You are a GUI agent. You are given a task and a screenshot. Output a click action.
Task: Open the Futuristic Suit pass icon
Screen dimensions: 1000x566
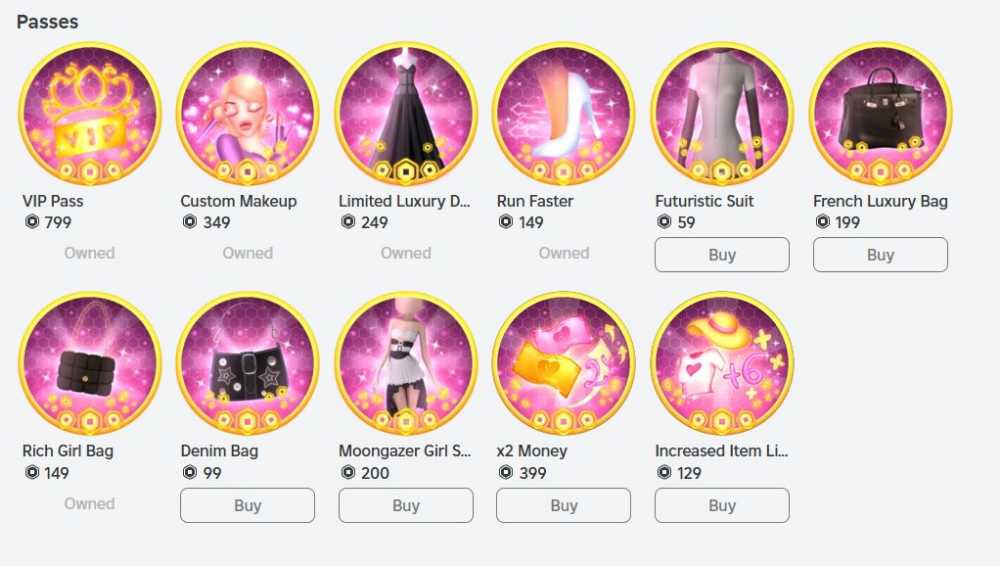[x=722, y=114]
